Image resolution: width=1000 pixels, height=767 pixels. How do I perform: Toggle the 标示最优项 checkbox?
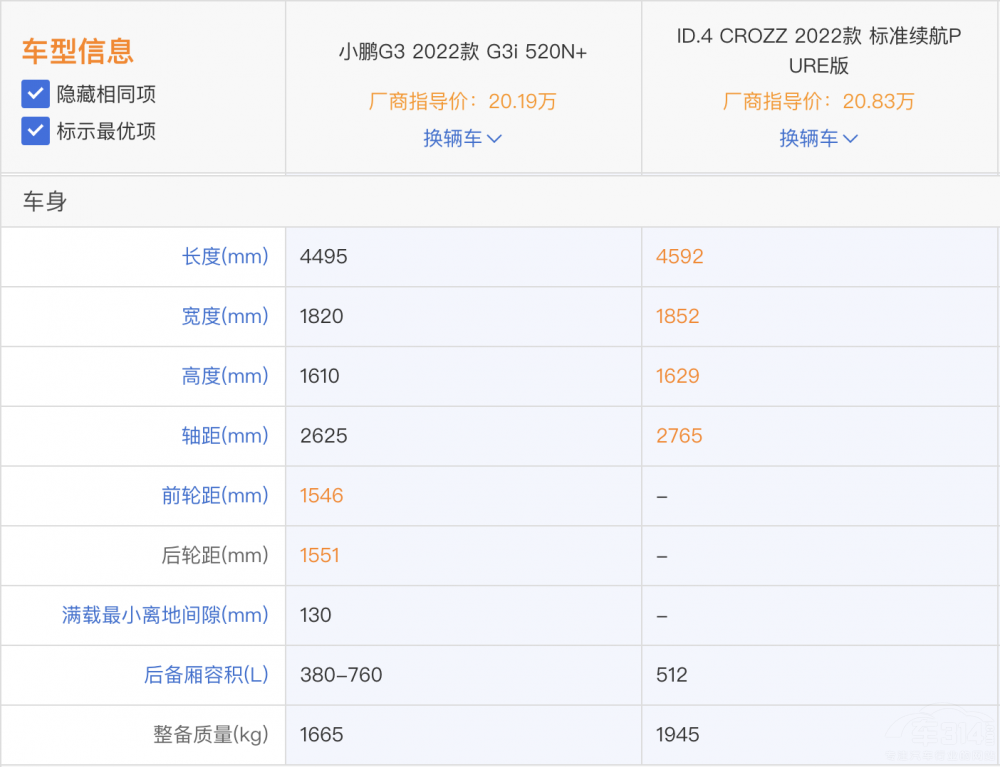click(x=36, y=131)
